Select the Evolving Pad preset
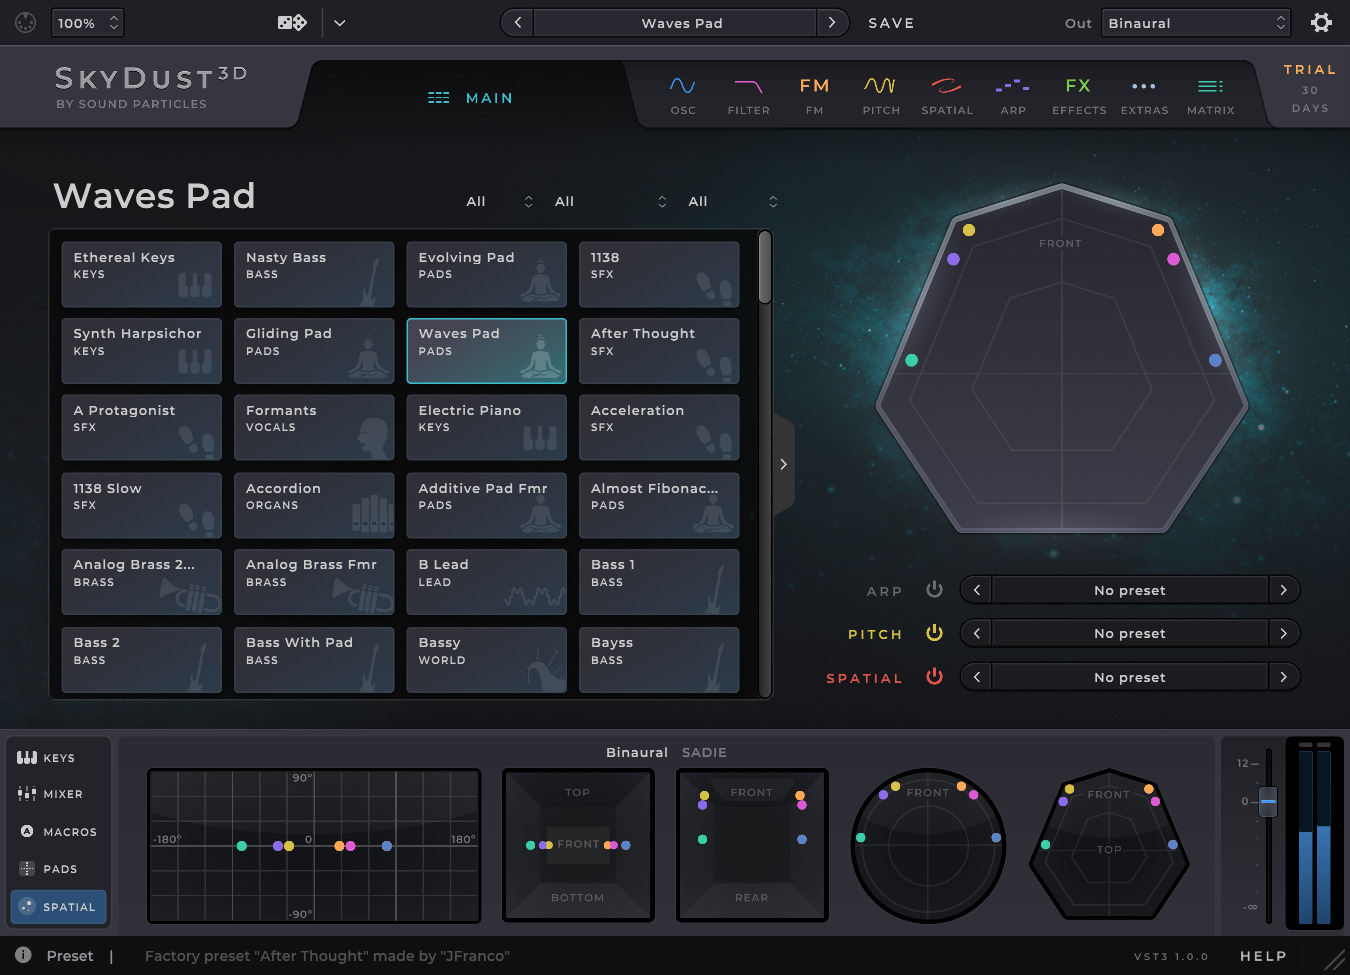1350x975 pixels. coord(486,274)
